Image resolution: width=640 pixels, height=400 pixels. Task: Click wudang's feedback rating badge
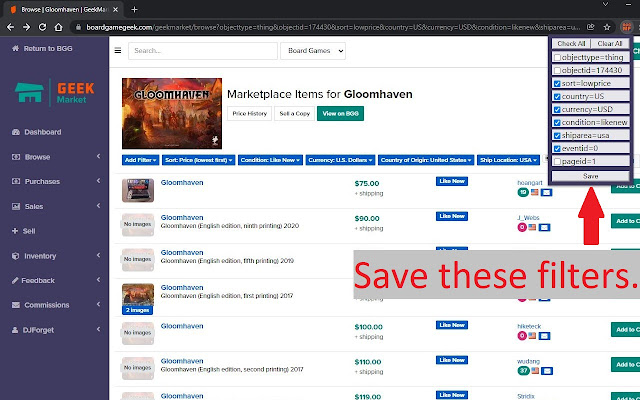click(x=523, y=371)
